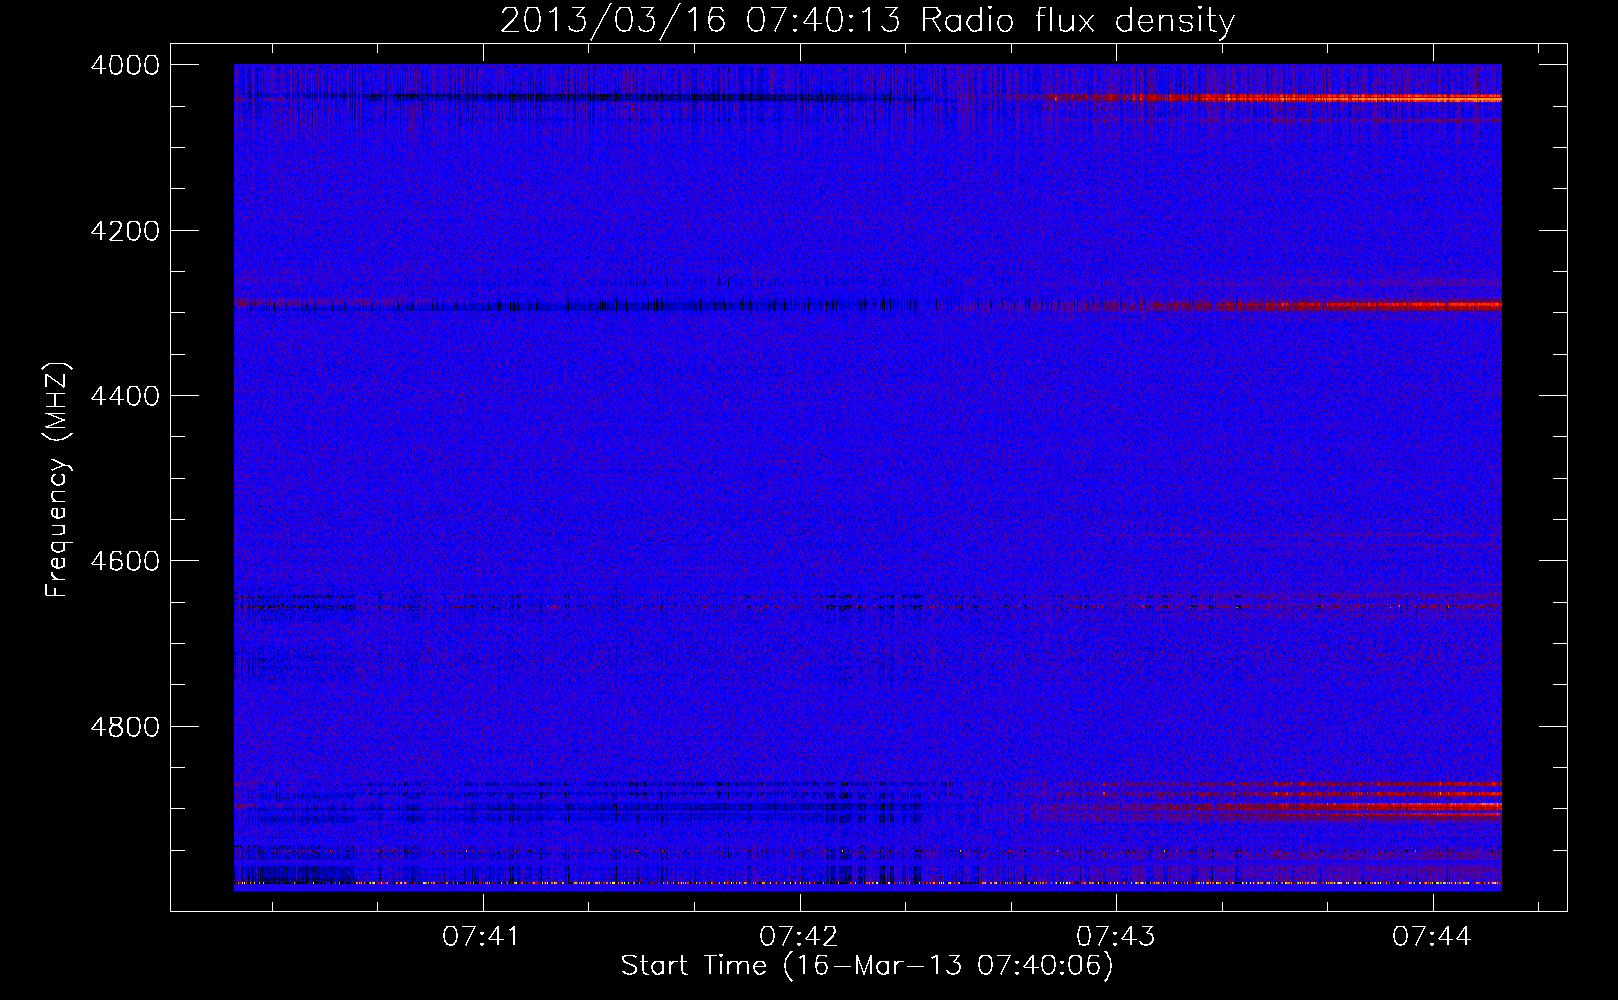Click the 'Start Time (16-Mar-13 07:40:06)' axis title
Image resolution: width=1618 pixels, height=1000 pixels.
(x=867, y=966)
